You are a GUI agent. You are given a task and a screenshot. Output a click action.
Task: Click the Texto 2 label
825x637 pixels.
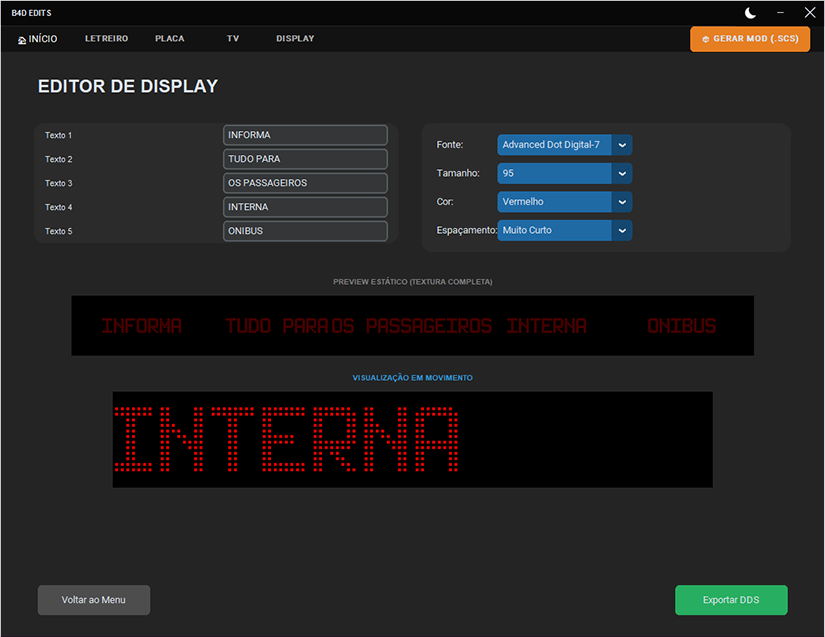(58, 159)
